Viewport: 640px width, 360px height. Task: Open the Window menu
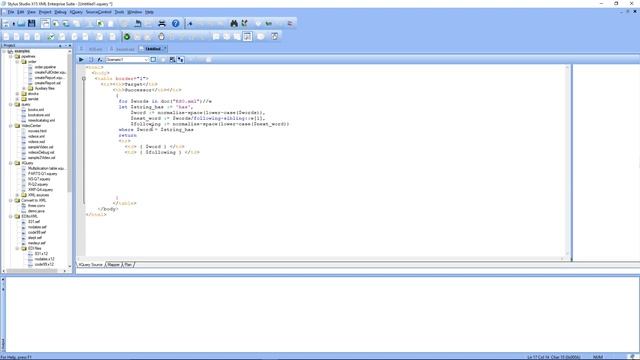[135, 12]
